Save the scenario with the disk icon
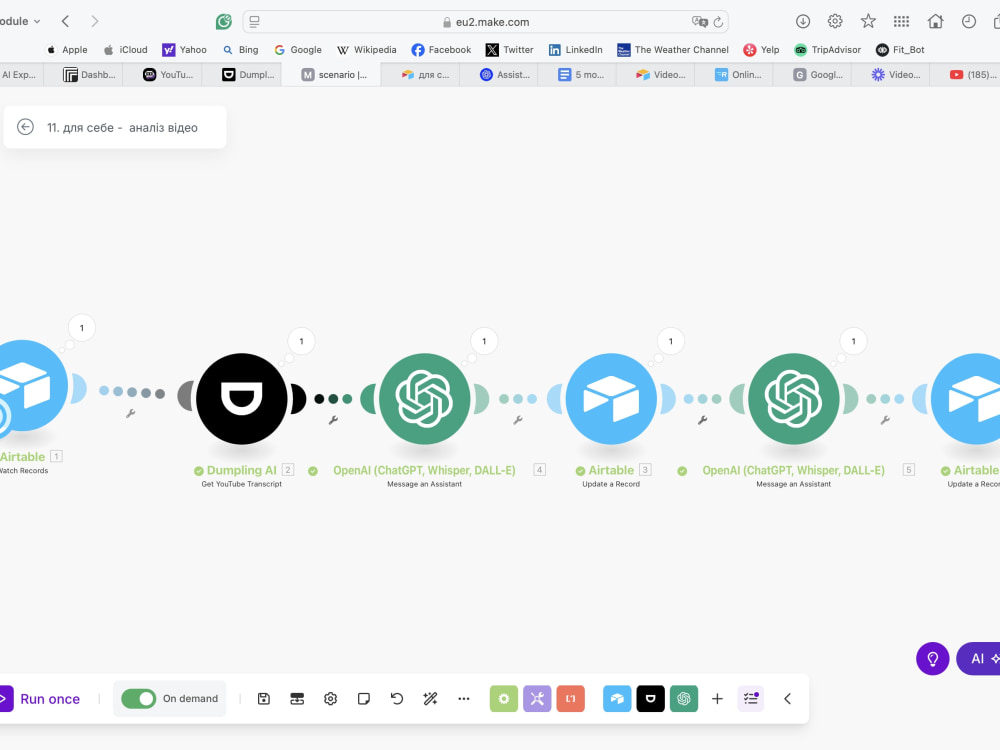 263,699
